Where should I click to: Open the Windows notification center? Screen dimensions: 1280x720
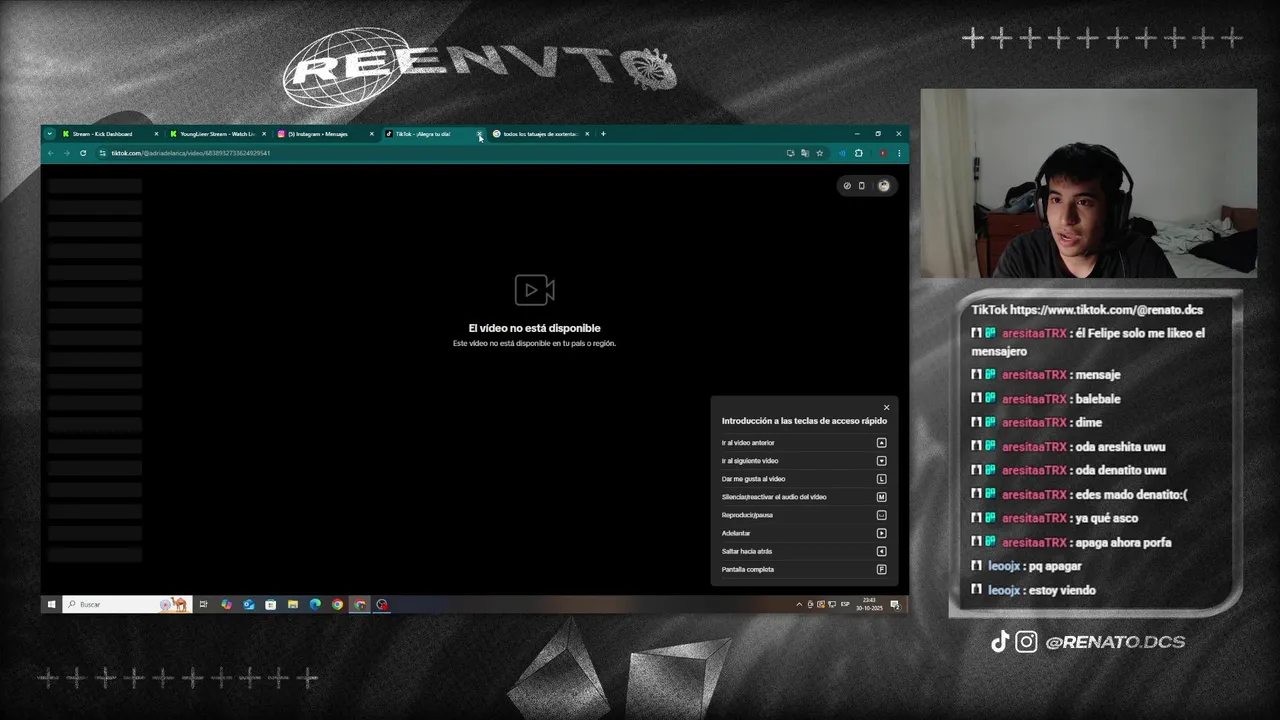click(895, 604)
